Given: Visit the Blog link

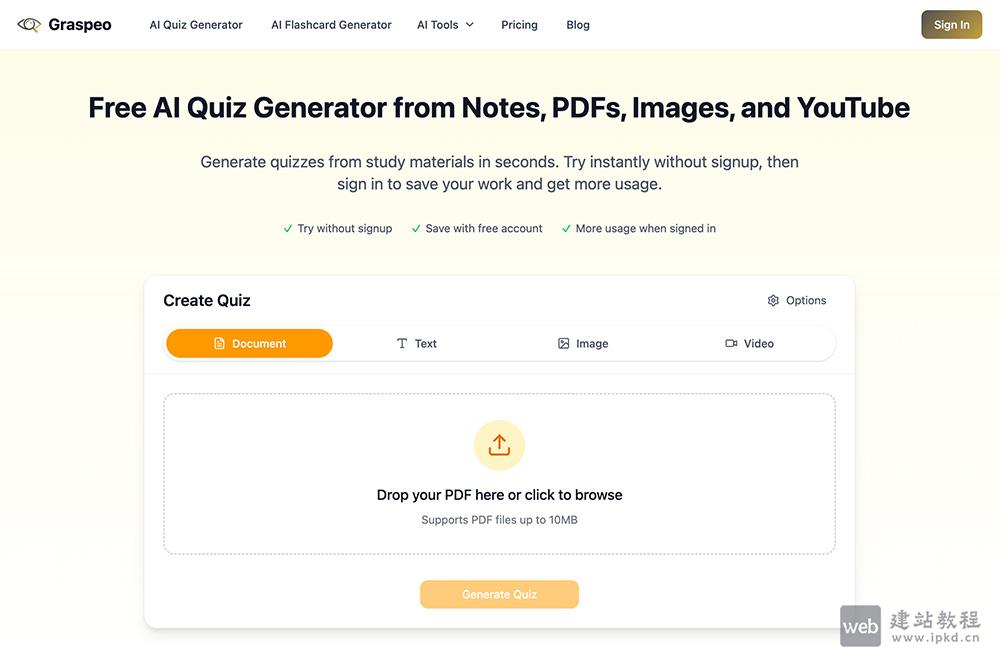Looking at the screenshot, I should [578, 25].
